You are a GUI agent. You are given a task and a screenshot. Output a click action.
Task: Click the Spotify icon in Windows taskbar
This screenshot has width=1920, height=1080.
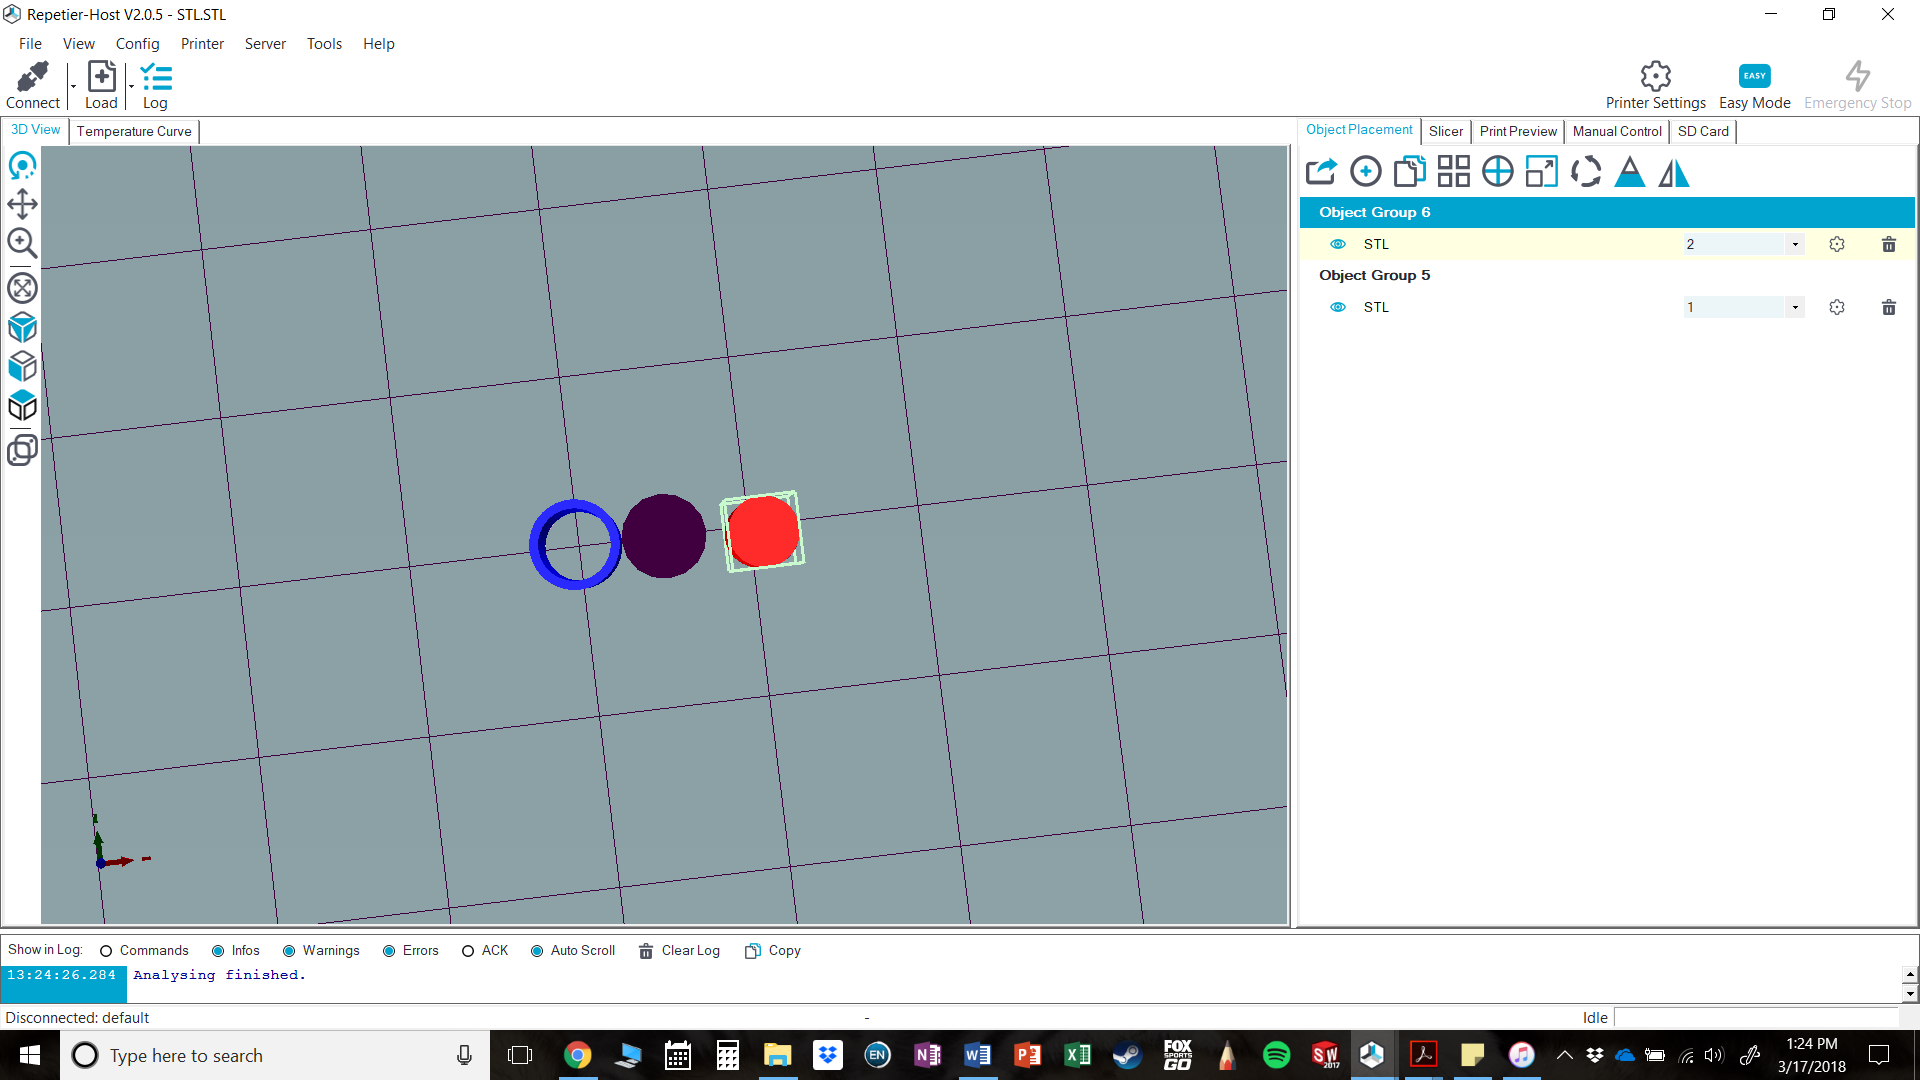pyautogui.click(x=1275, y=1055)
